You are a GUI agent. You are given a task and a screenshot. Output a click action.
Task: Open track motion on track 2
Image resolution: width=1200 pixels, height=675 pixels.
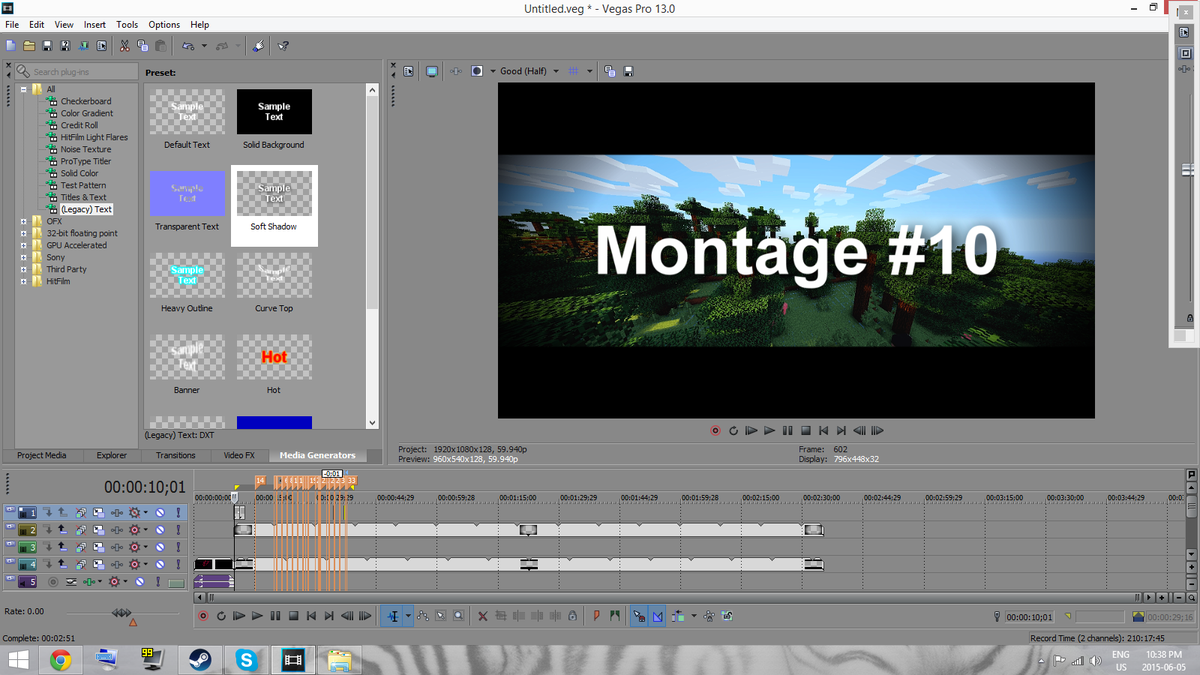[x=99, y=530]
